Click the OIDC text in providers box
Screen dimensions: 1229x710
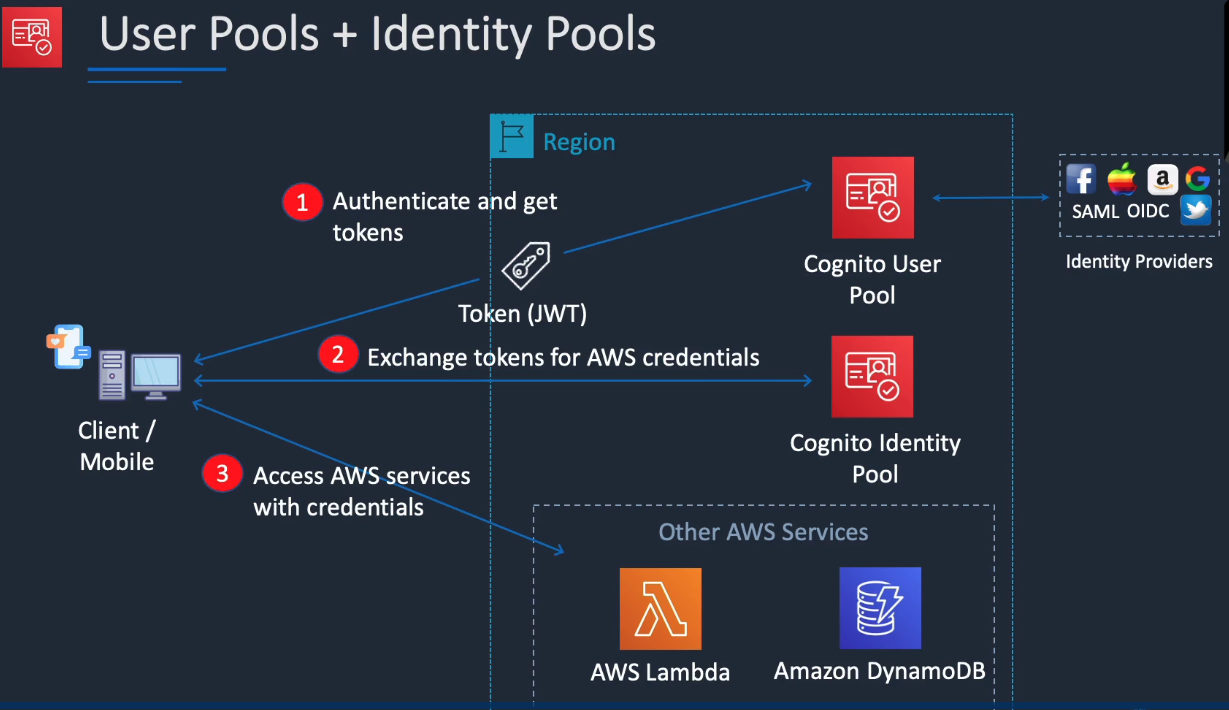[1150, 212]
